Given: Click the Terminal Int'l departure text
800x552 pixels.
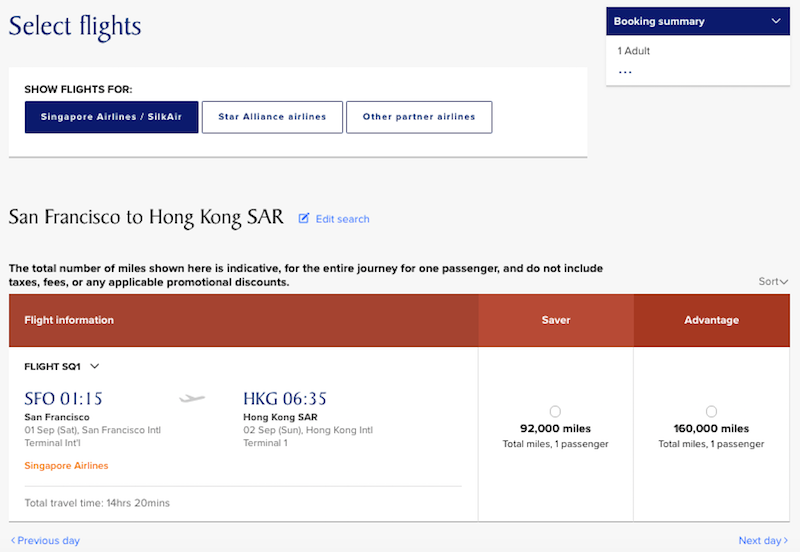Looking at the screenshot, I should pyautogui.click(x=53, y=443).
